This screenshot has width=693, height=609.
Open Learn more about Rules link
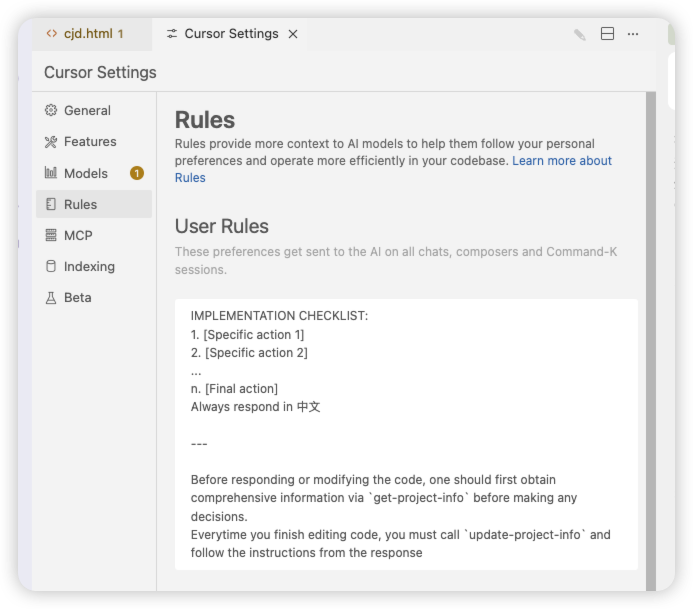click(562, 161)
